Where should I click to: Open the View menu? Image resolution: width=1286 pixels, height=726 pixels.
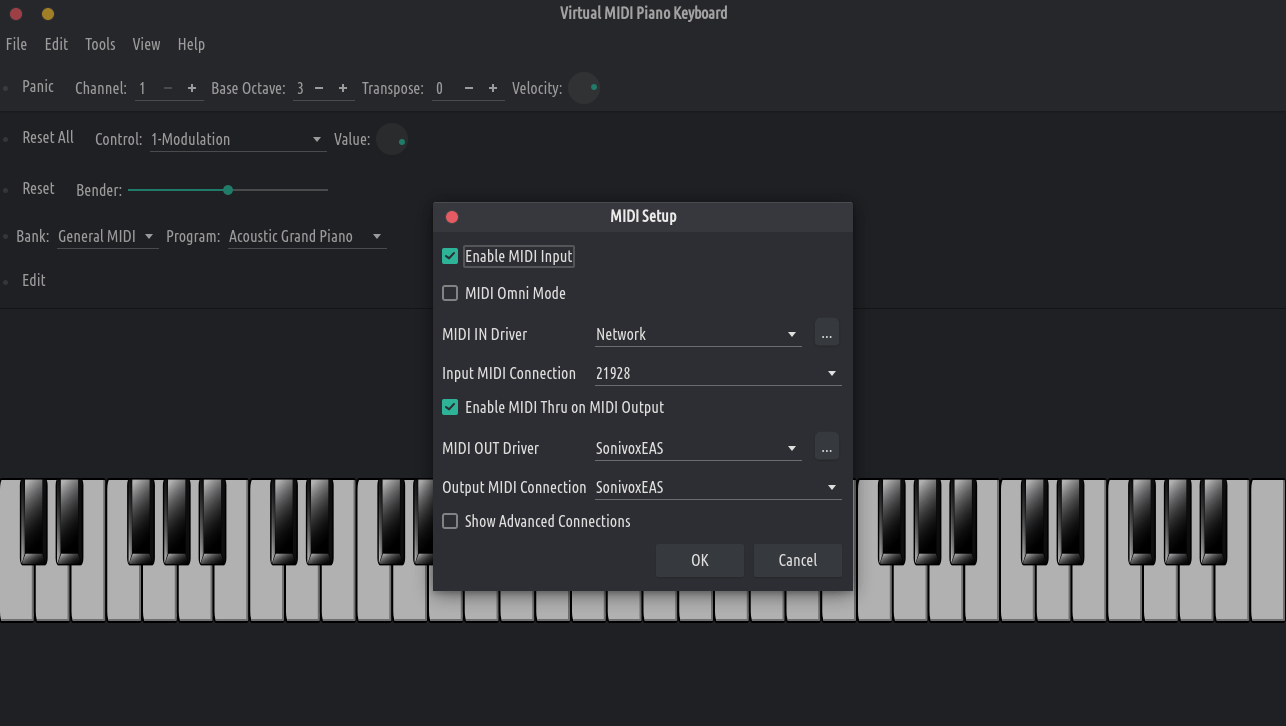click(146, 44)
